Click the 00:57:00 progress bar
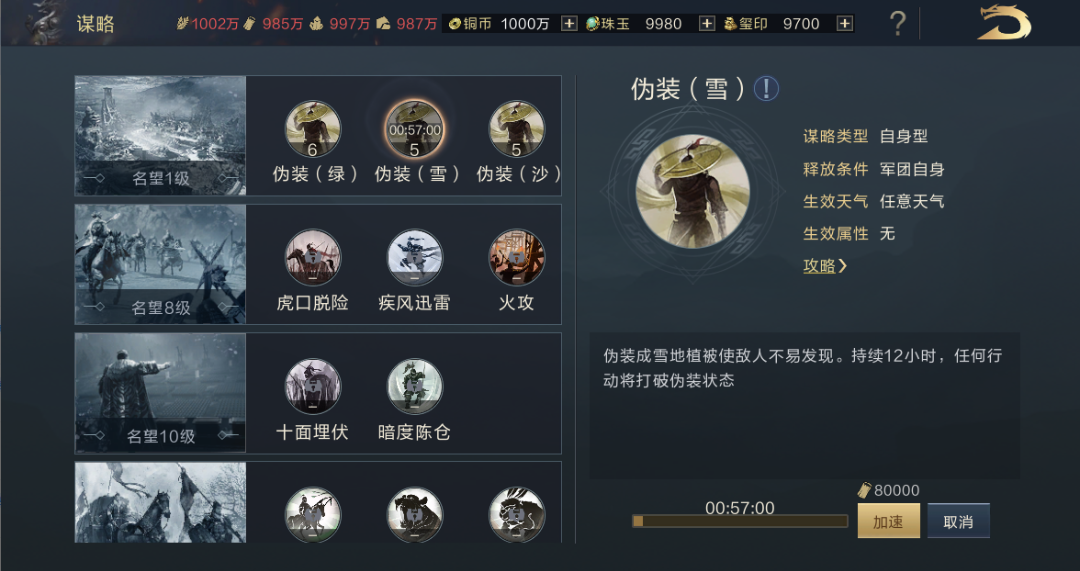 (740, 521)
